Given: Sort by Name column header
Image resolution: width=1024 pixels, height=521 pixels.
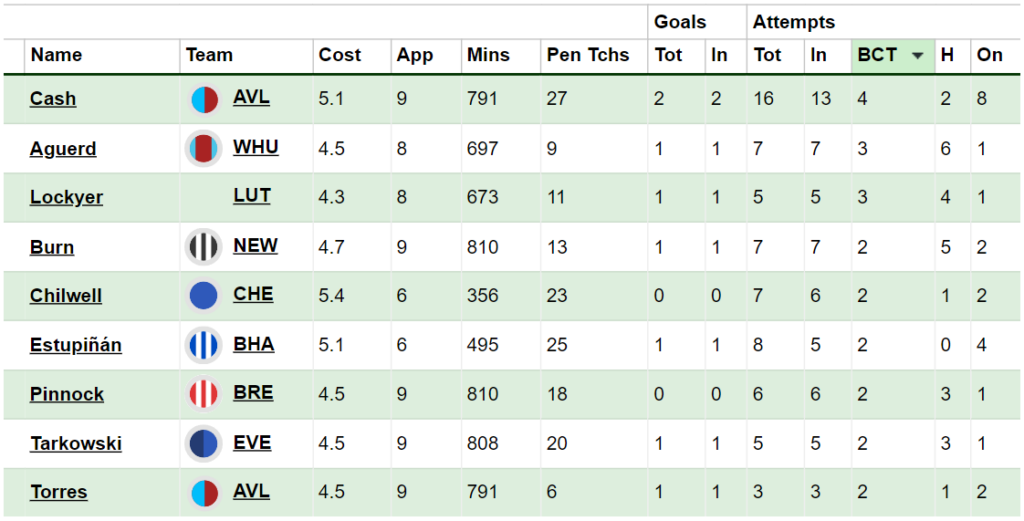Looking at the screenshot, I should click(56, 55).
